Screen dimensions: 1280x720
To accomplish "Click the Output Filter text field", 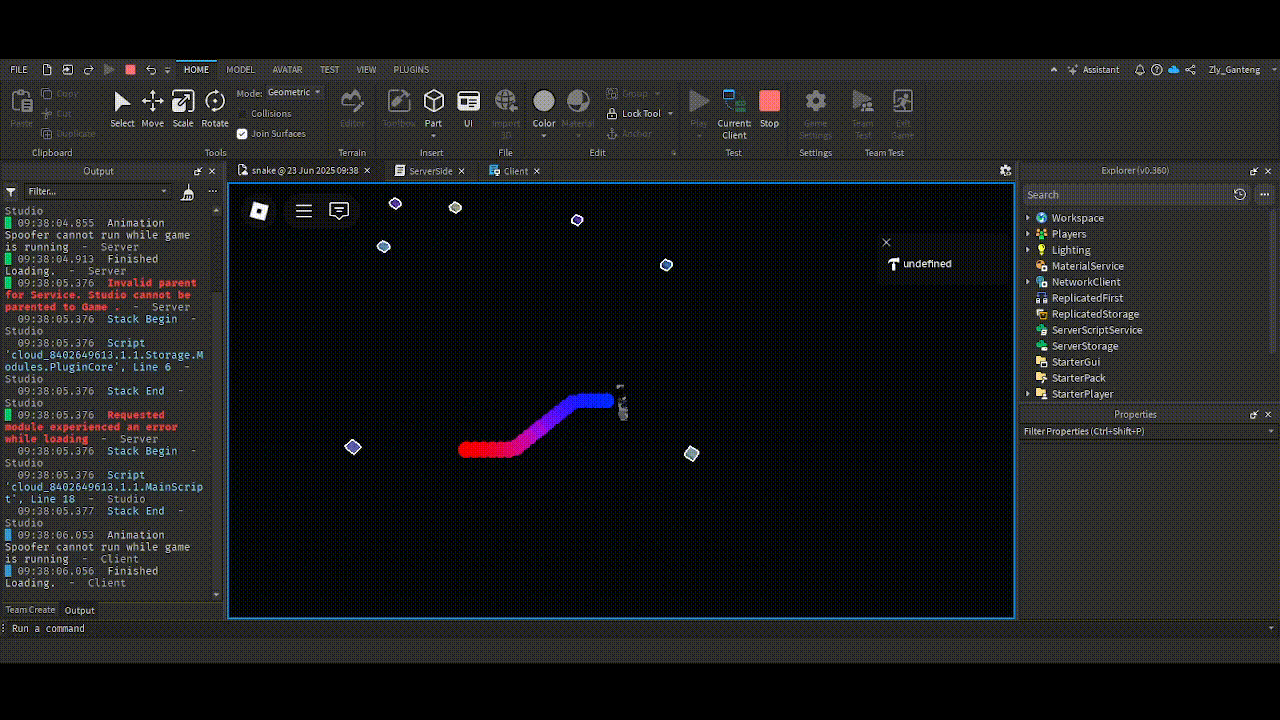I will tap(98, 192).
